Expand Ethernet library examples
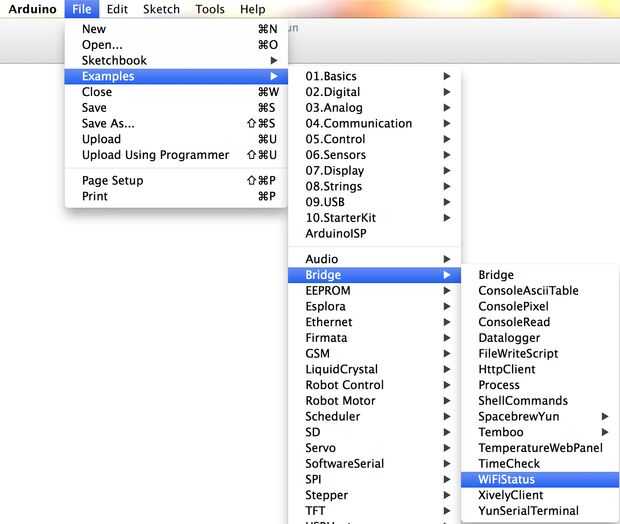Screen dimensions: 620x524 374,322
